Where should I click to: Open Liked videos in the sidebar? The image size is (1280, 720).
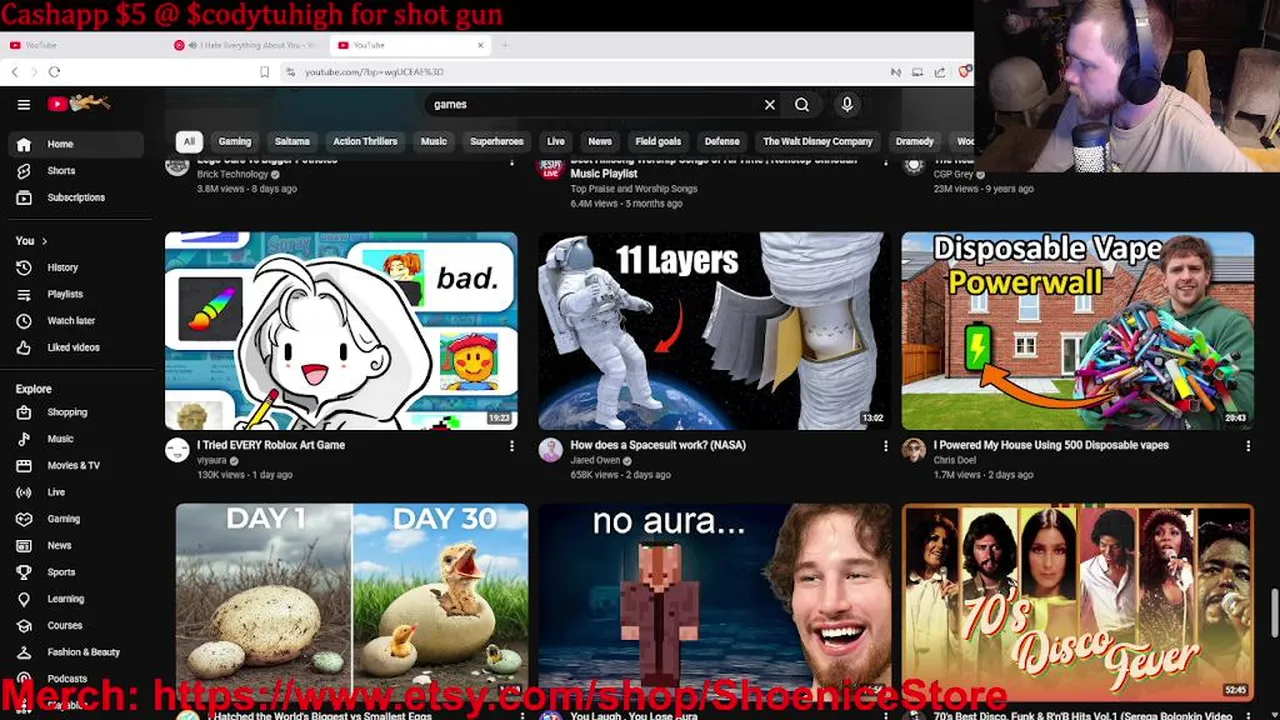tap(76, 348)
